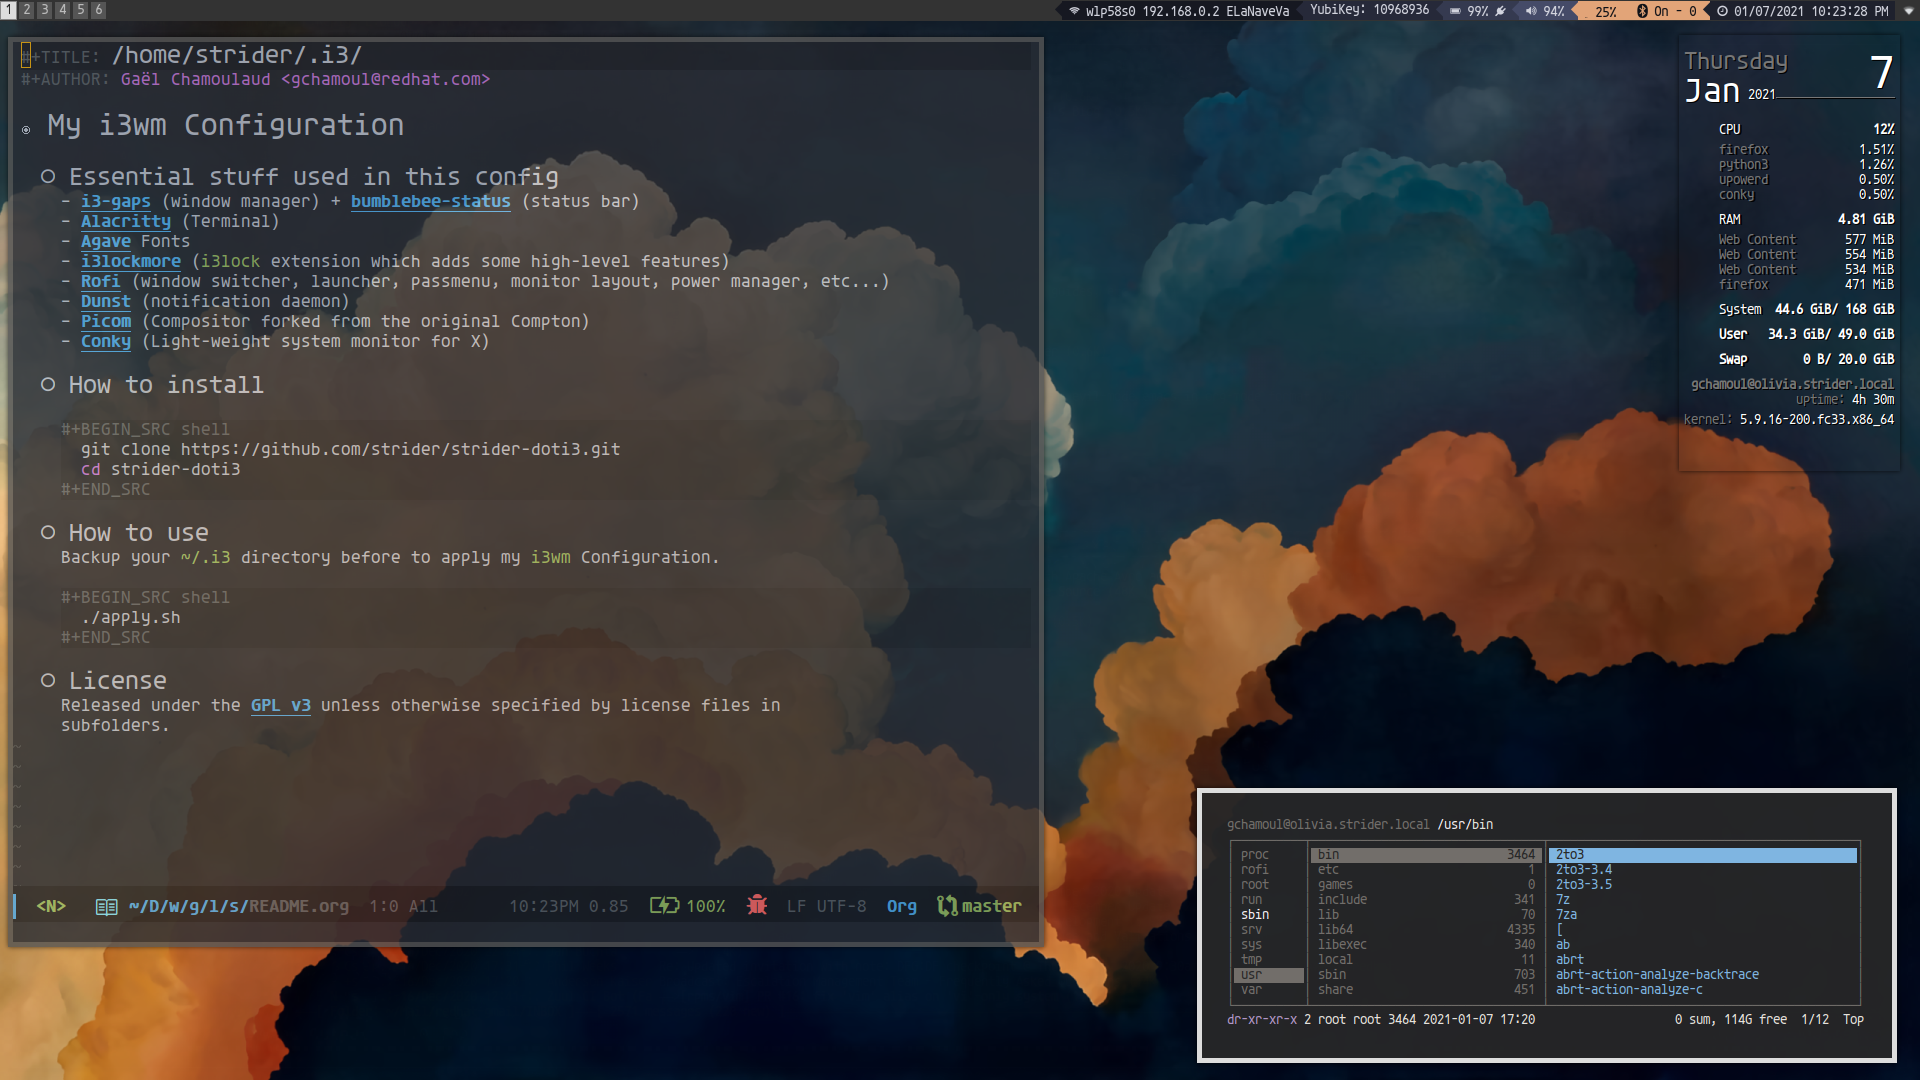Follow the Picom link

[106, 321]
